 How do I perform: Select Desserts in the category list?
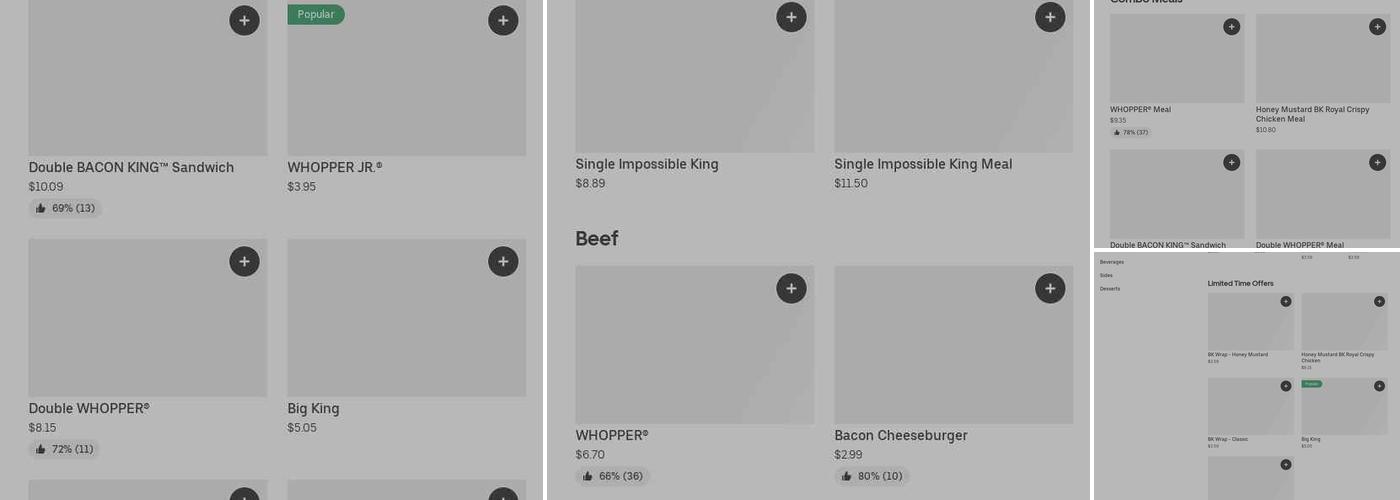1110,289
